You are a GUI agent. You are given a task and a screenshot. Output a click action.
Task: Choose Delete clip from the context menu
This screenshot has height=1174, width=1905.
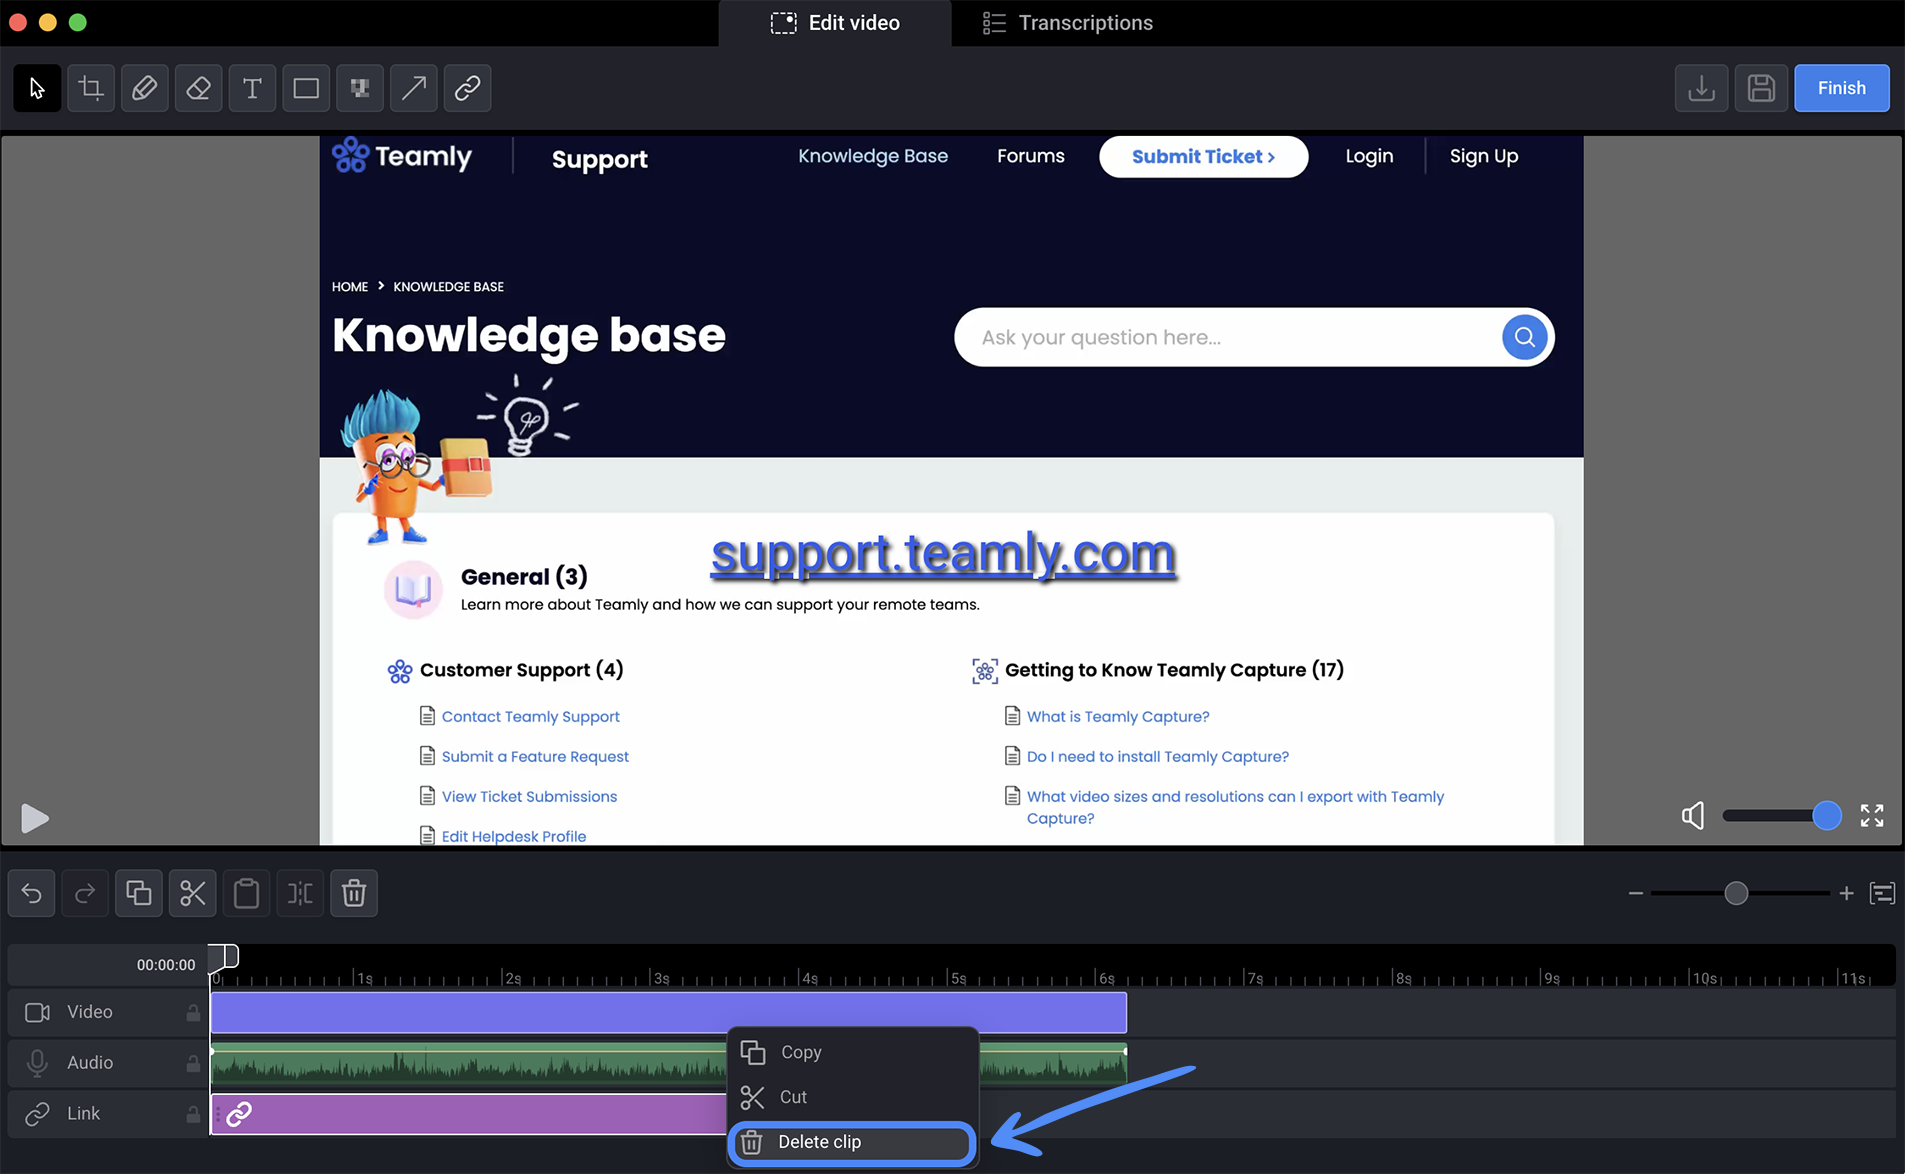[x=853, y=1142]
